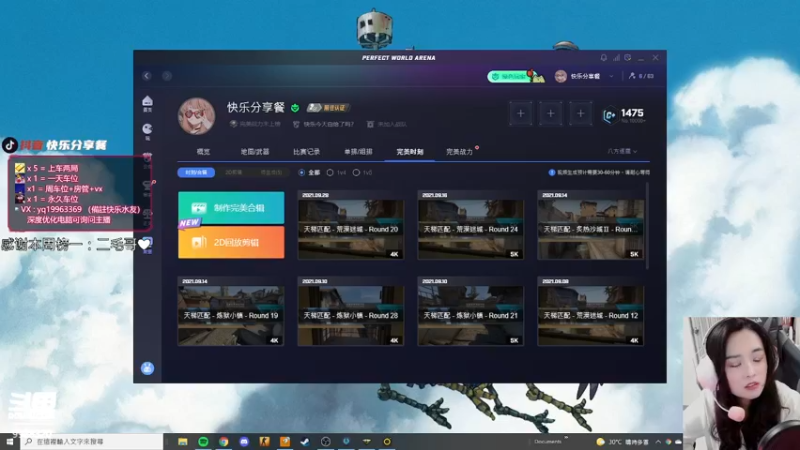Select the blue highlighted filter pill

click(196, 172)
